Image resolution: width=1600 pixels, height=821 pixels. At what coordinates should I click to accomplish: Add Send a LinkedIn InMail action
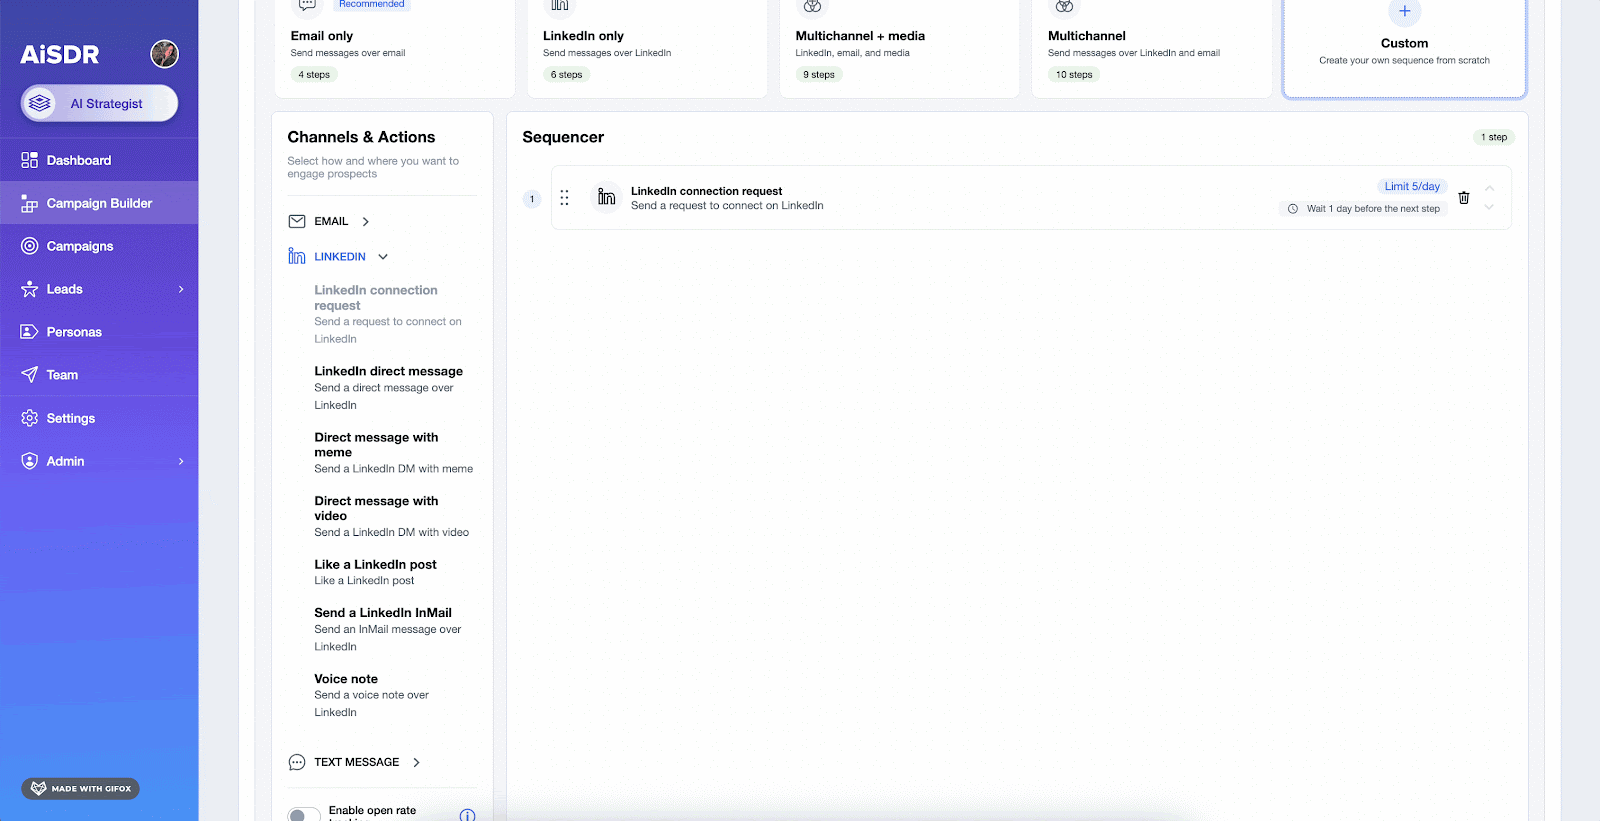(388, 629)
